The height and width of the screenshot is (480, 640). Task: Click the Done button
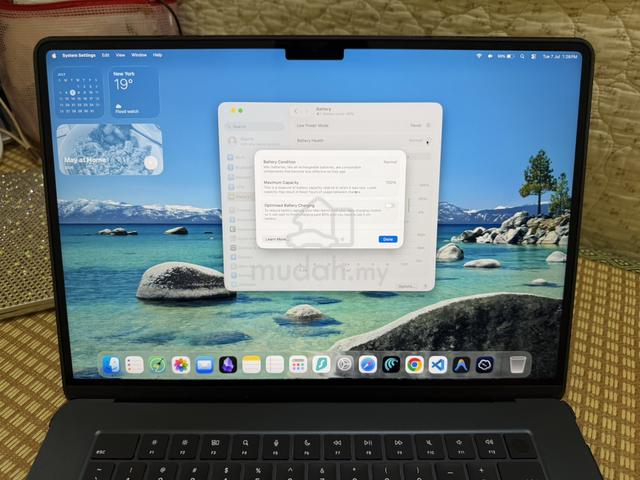388,239
